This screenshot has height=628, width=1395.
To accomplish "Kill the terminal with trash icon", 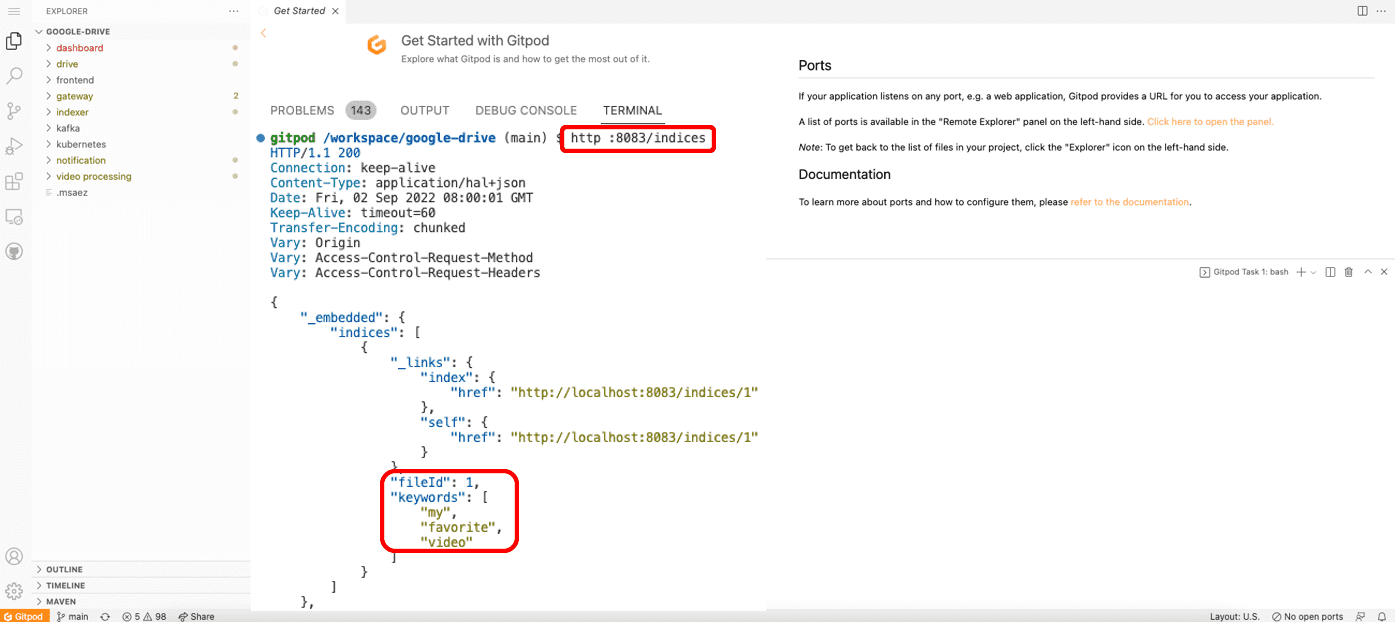I will (1348, 272).
